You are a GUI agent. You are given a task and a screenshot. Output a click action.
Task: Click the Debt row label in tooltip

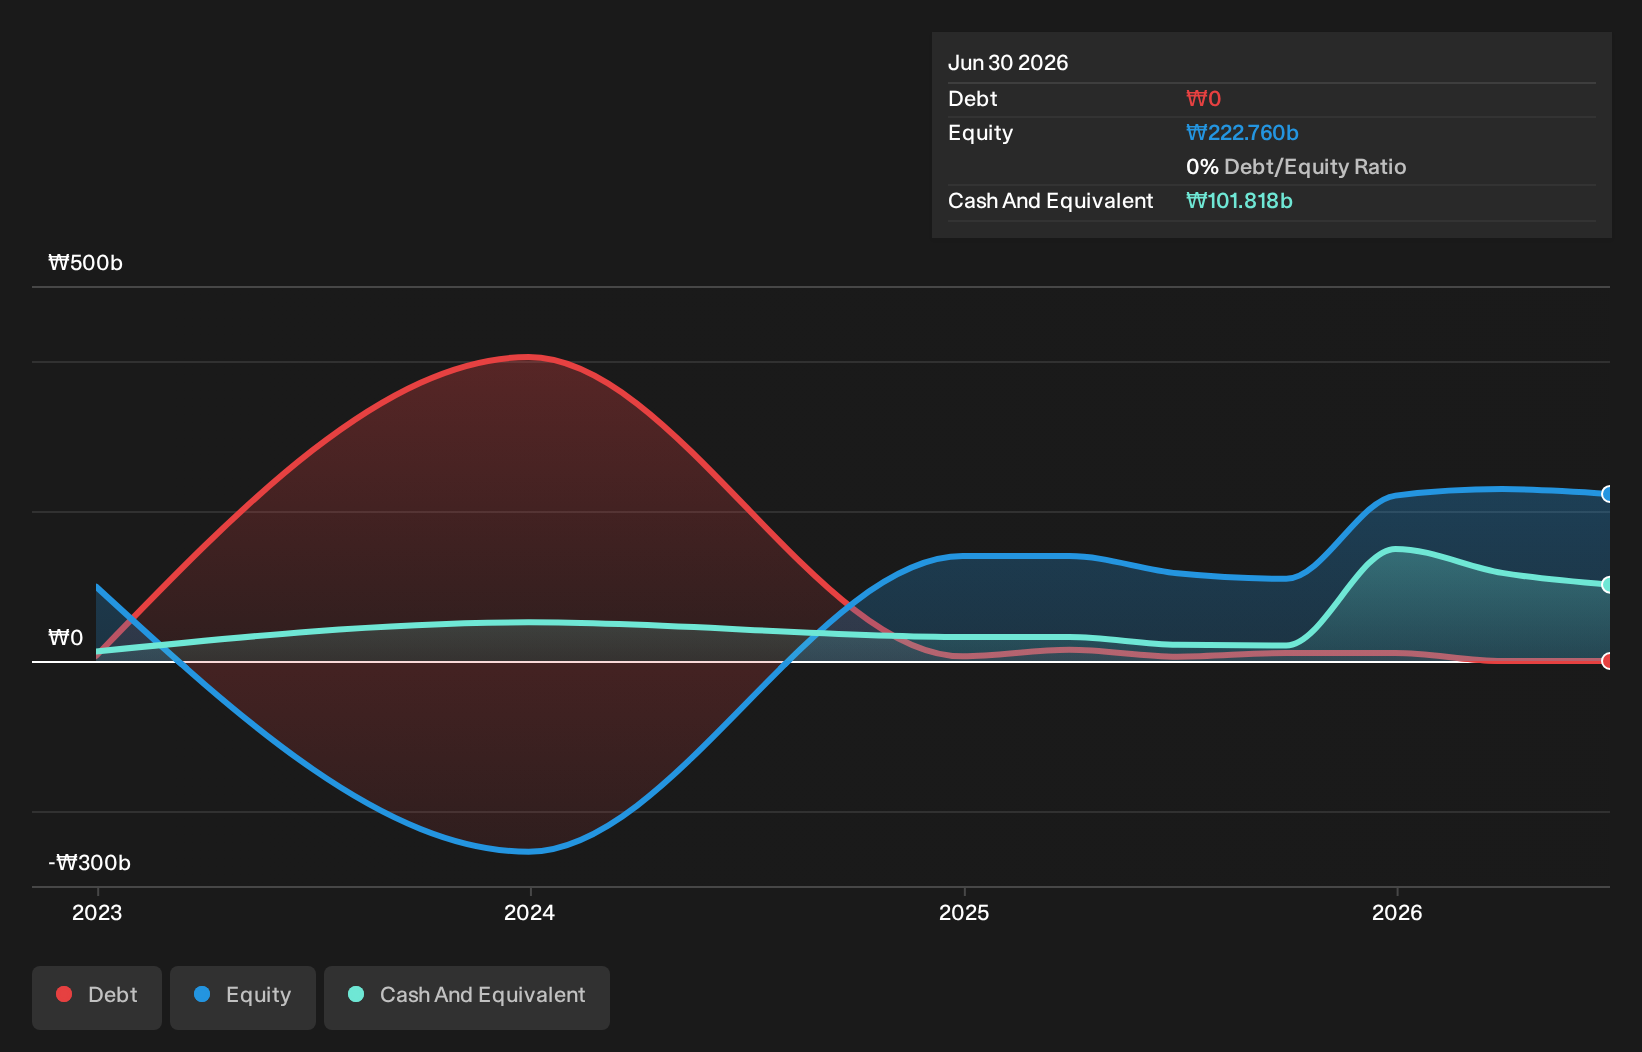pos(973,99)
